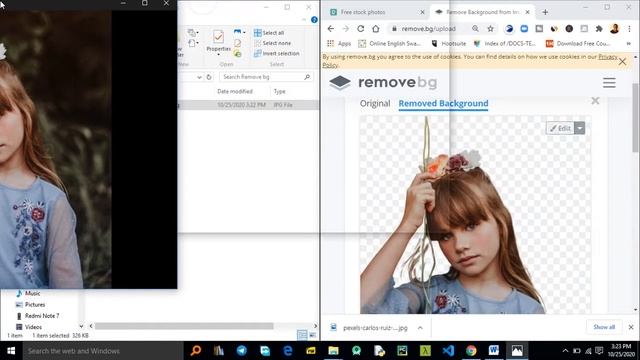Click the Edit button on result
Viewport: 640px width, 360px height.
[560, 128]
